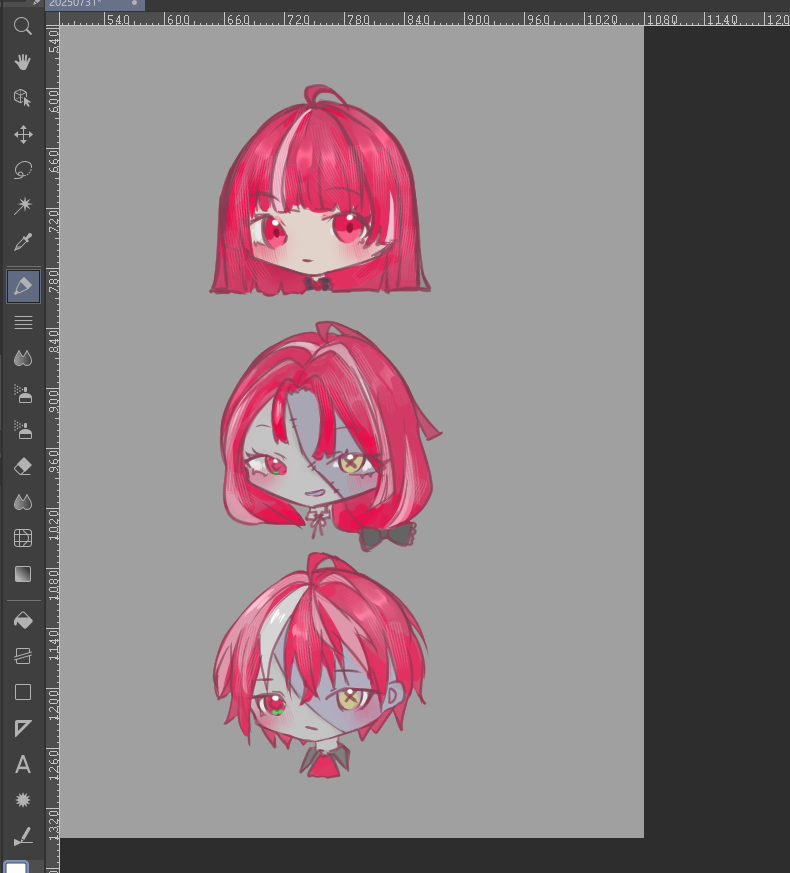Select the Operation object cube tool
Image resolution: width=790 pixels, height=873 pixels.
(23, 98)
